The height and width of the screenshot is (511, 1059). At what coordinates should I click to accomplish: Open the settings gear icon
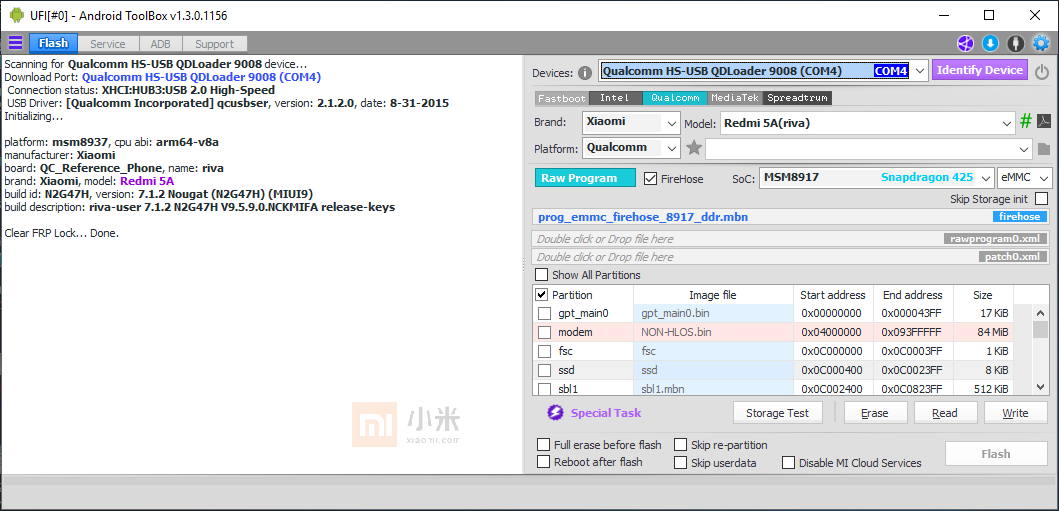1041,44
